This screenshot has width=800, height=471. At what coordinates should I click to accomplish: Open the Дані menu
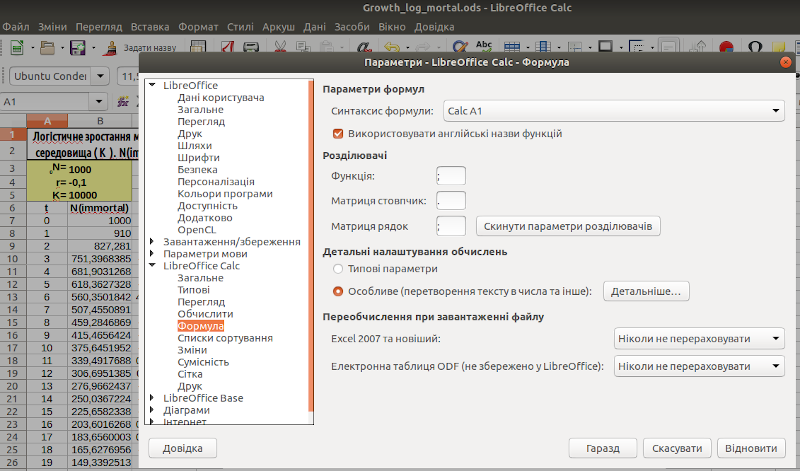(314, 27)
